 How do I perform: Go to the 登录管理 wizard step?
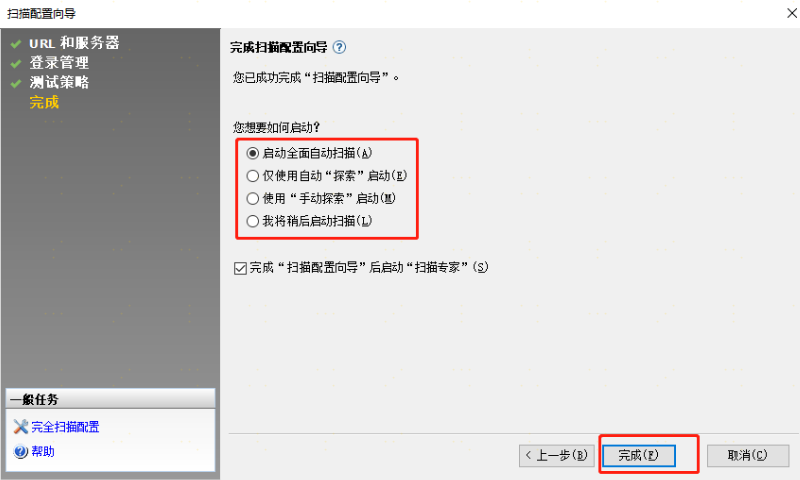tap(59, 63)
